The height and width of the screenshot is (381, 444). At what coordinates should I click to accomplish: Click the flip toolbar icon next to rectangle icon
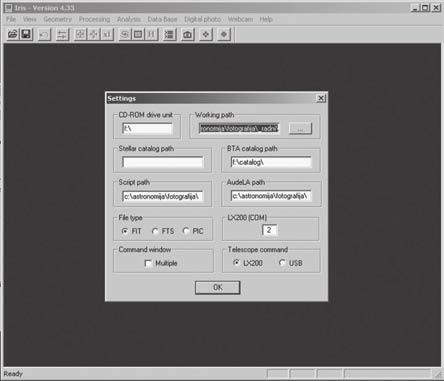[151, 34]
